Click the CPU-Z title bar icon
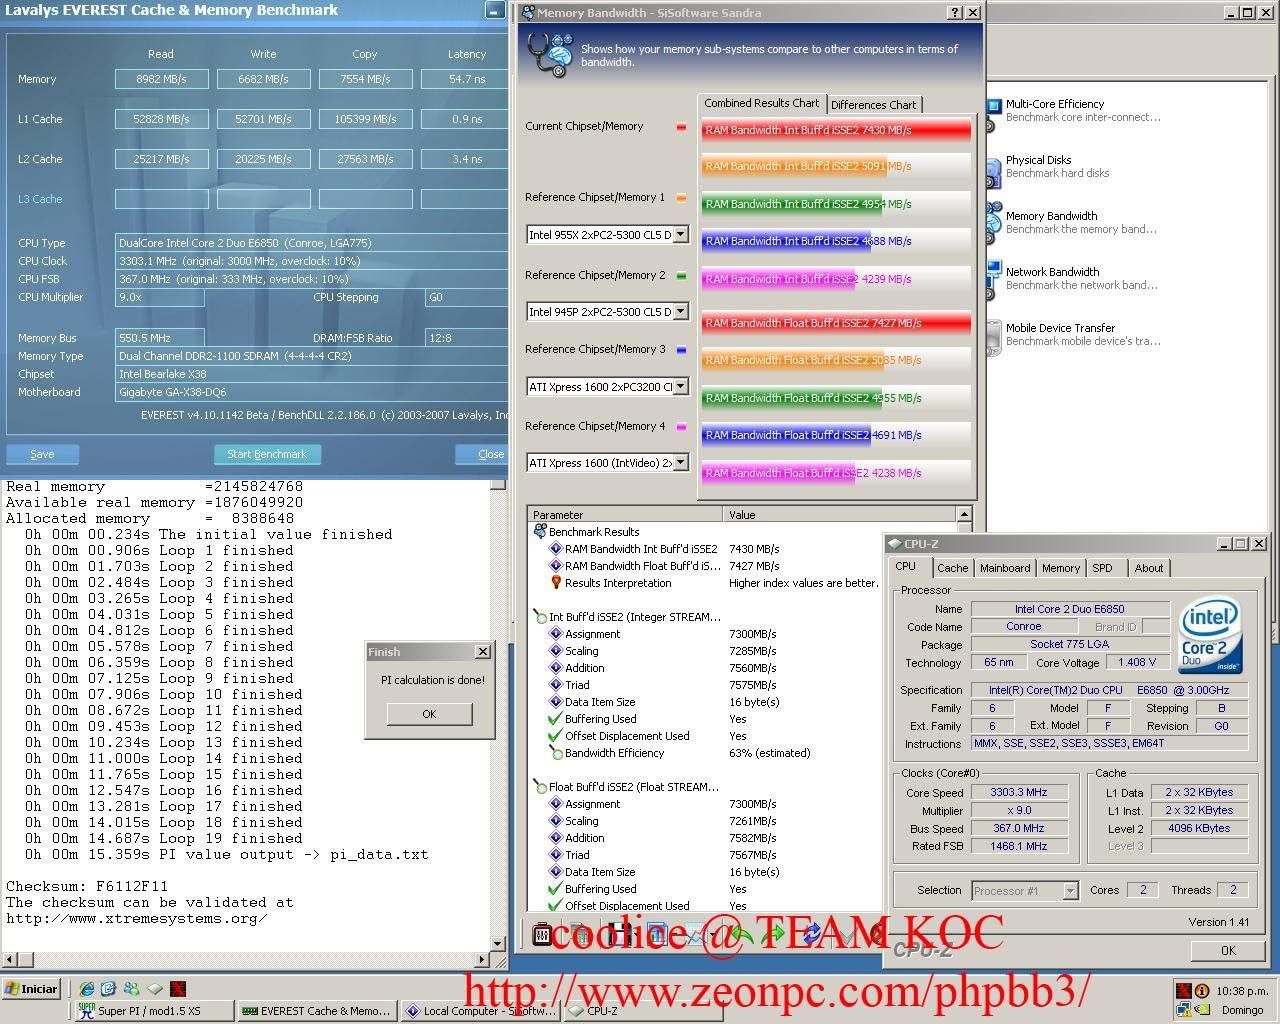Image resolution: width=1280 pixels, height=1024 pixels. point(894,544)
